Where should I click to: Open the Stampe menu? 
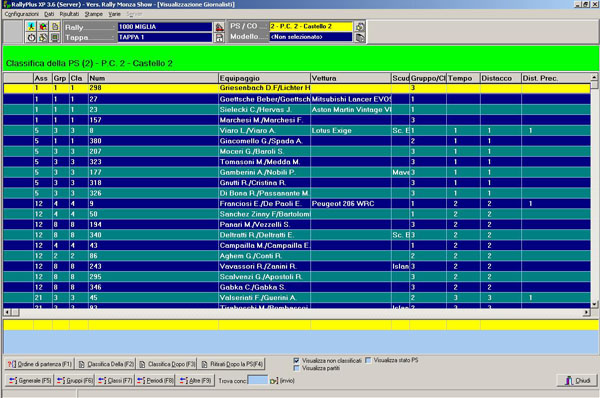94,14
